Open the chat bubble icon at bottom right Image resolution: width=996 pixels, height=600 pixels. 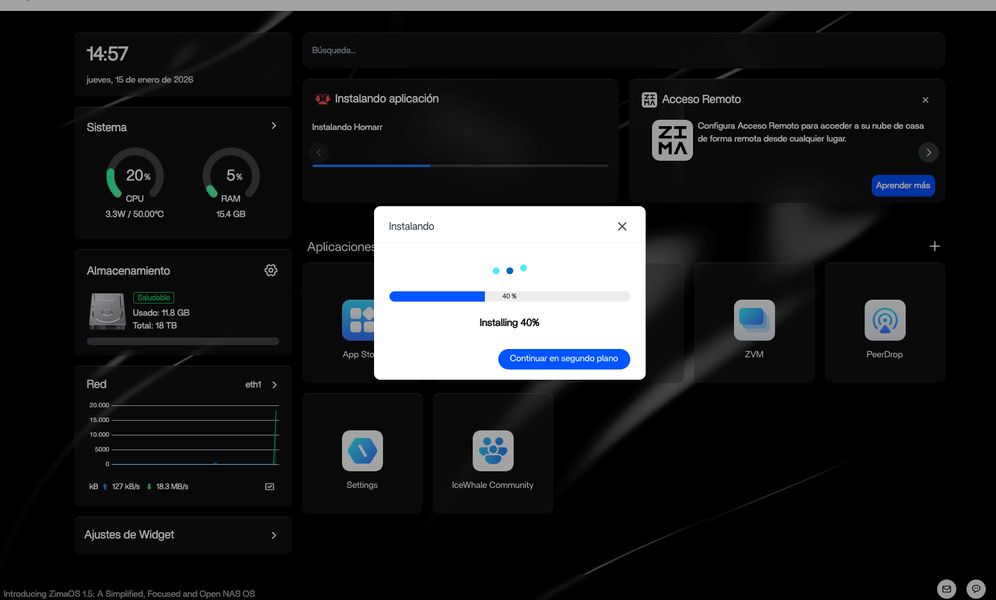pos(975,588)
